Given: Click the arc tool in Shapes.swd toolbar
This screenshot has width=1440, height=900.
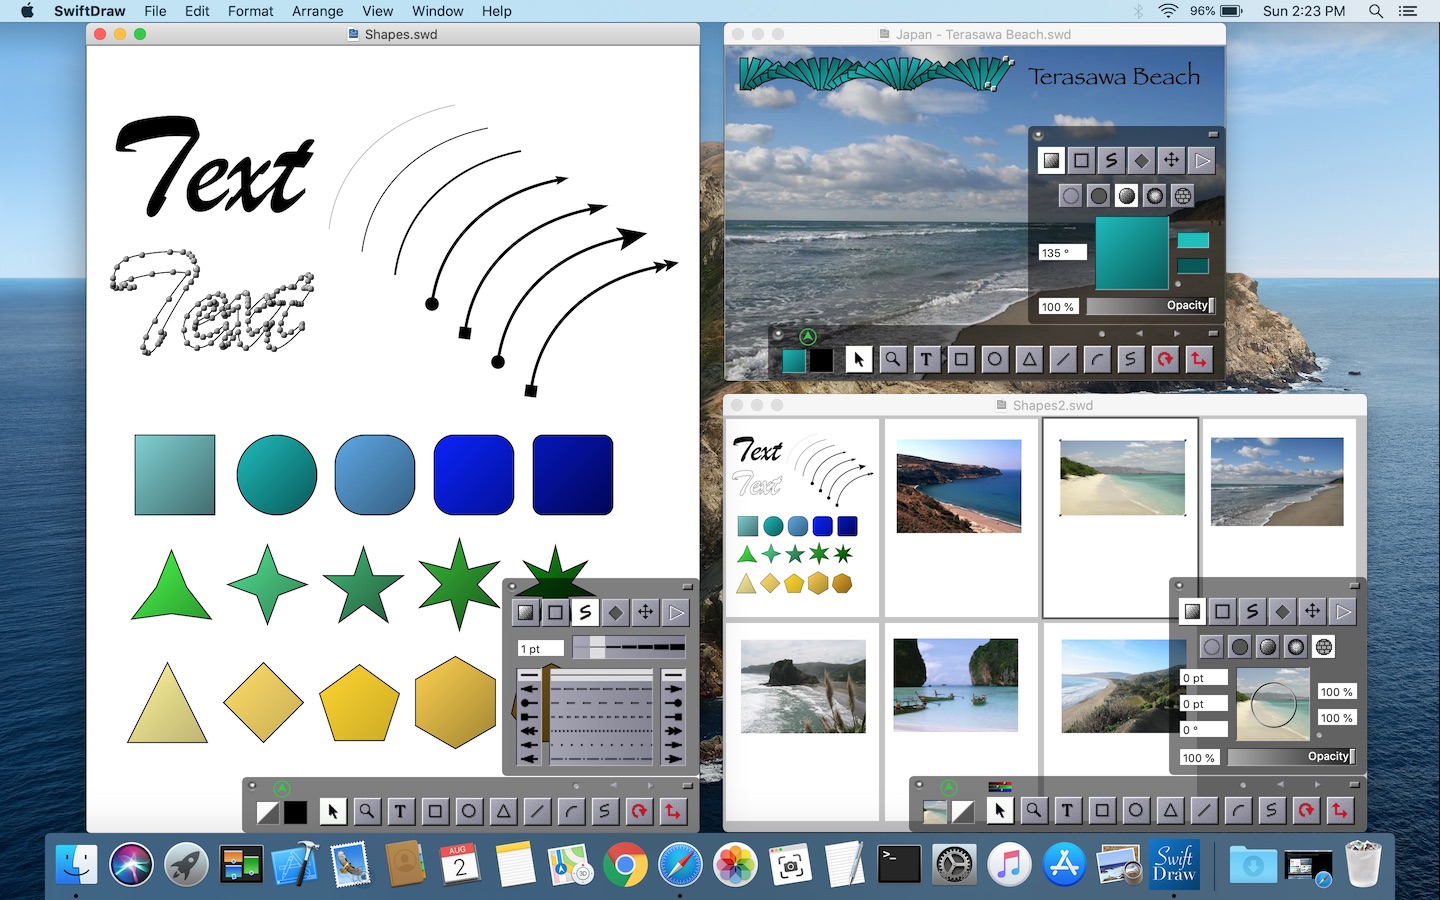Looking at the screenshot, I should (571, 811).
